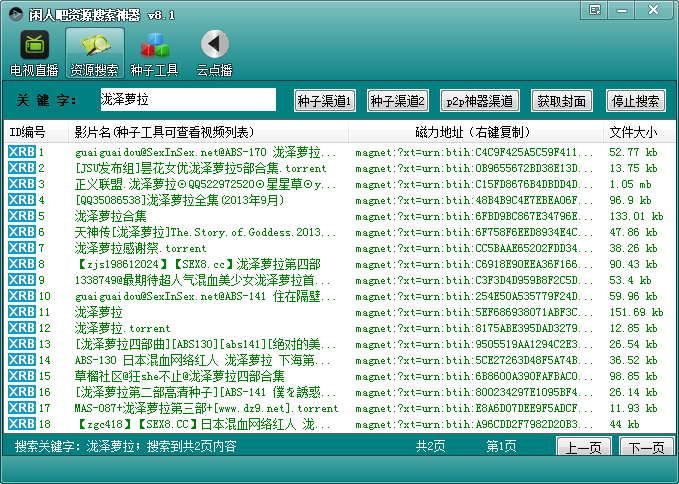Select the title 全集(2013年9月)
The image size is (679, 484).
pyautogui.click(x=180, y=200)
